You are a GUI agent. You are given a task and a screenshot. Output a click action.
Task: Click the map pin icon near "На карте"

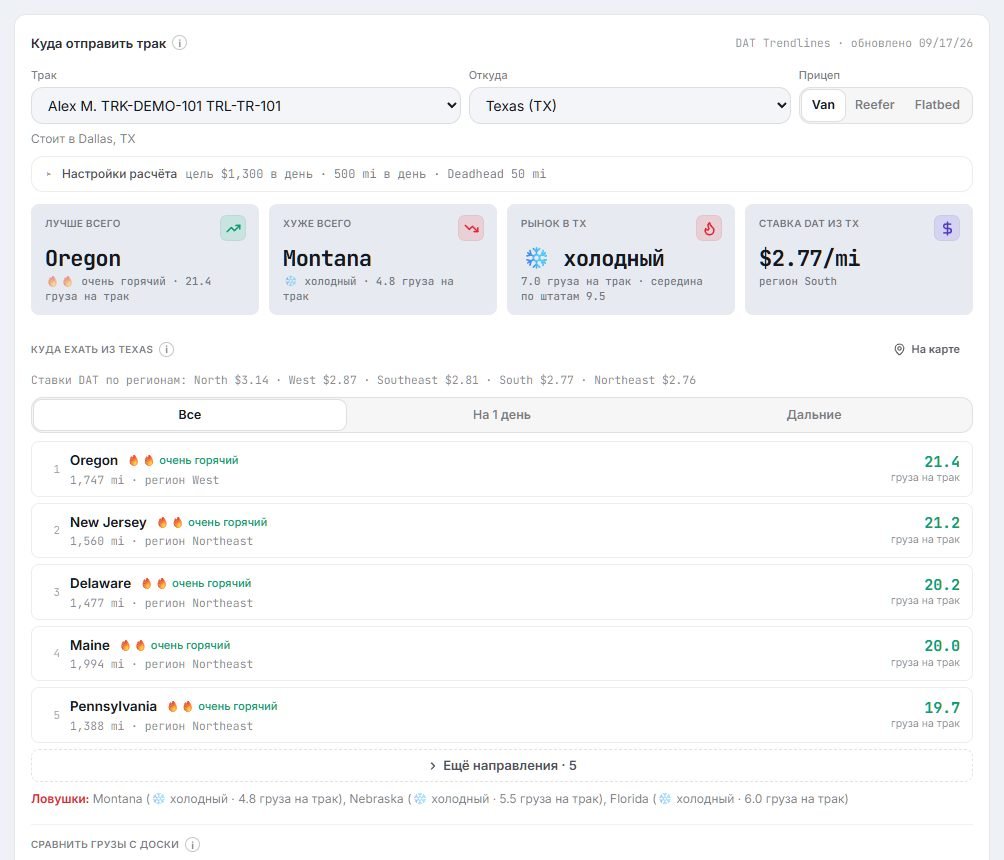point(899,349)
